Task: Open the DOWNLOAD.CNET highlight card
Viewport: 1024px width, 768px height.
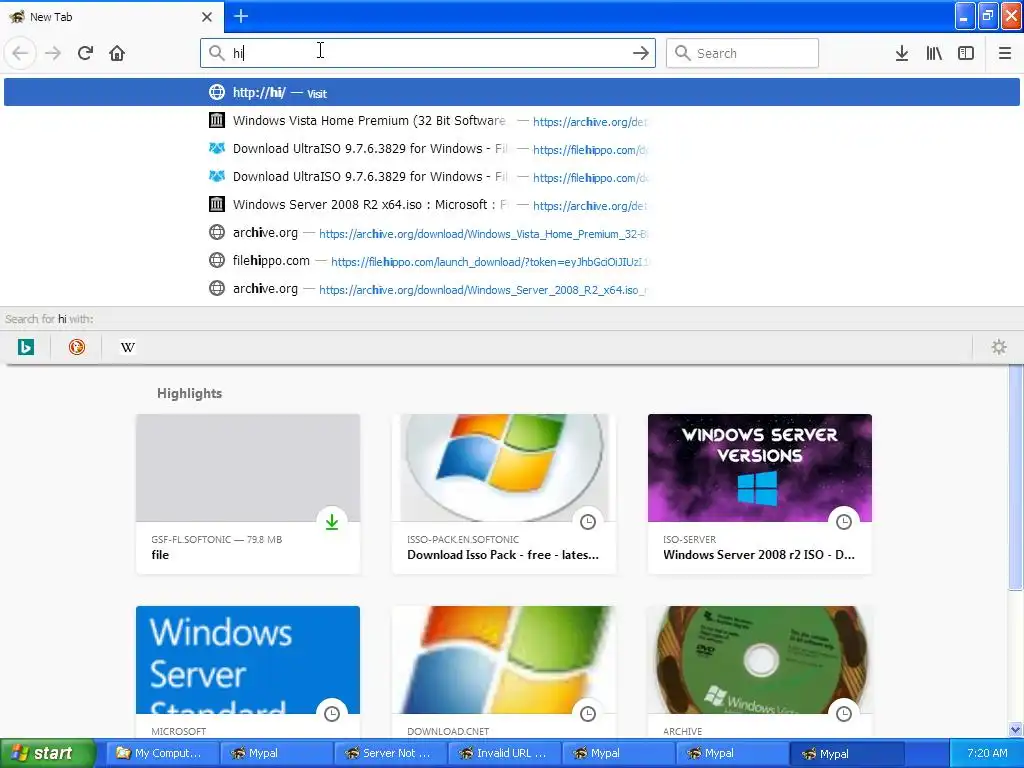Action: (x=504, y=672)
